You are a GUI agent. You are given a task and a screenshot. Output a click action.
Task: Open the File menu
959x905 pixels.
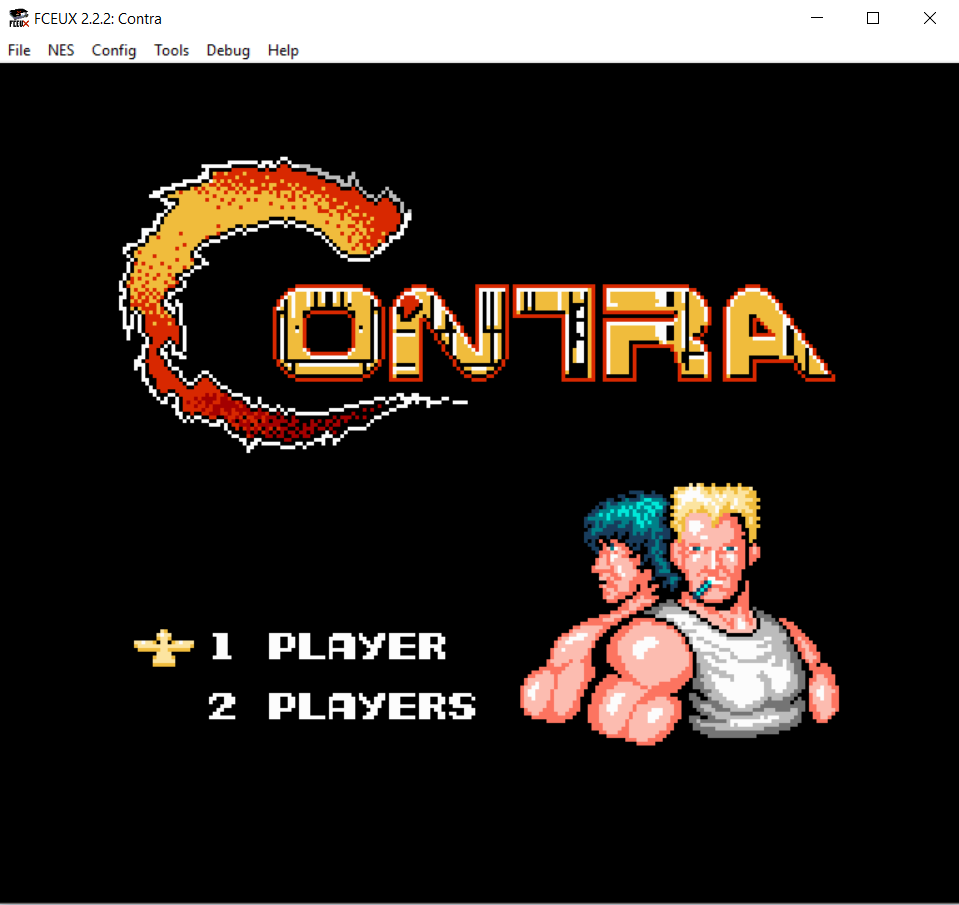(19, 50)
